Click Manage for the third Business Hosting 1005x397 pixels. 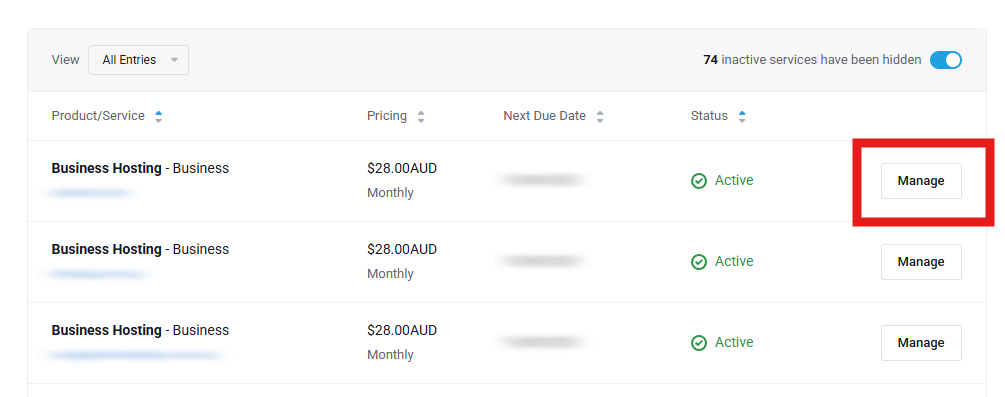921,342
